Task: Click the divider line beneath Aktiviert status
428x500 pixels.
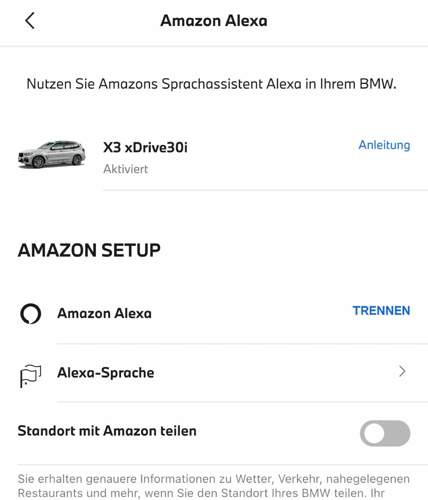Action: click(x=266, y=190)
